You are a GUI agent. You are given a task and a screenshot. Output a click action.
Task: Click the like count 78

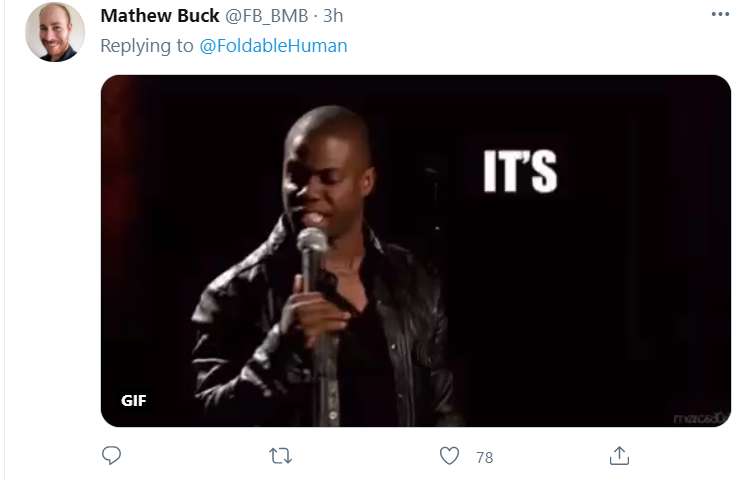(x=484, y=457)
